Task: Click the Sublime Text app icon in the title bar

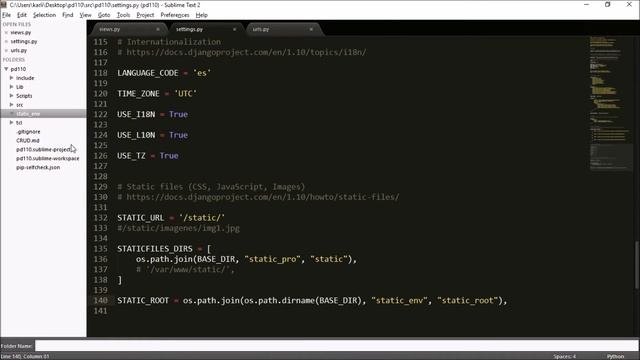Action: click(x=4, y=4)
